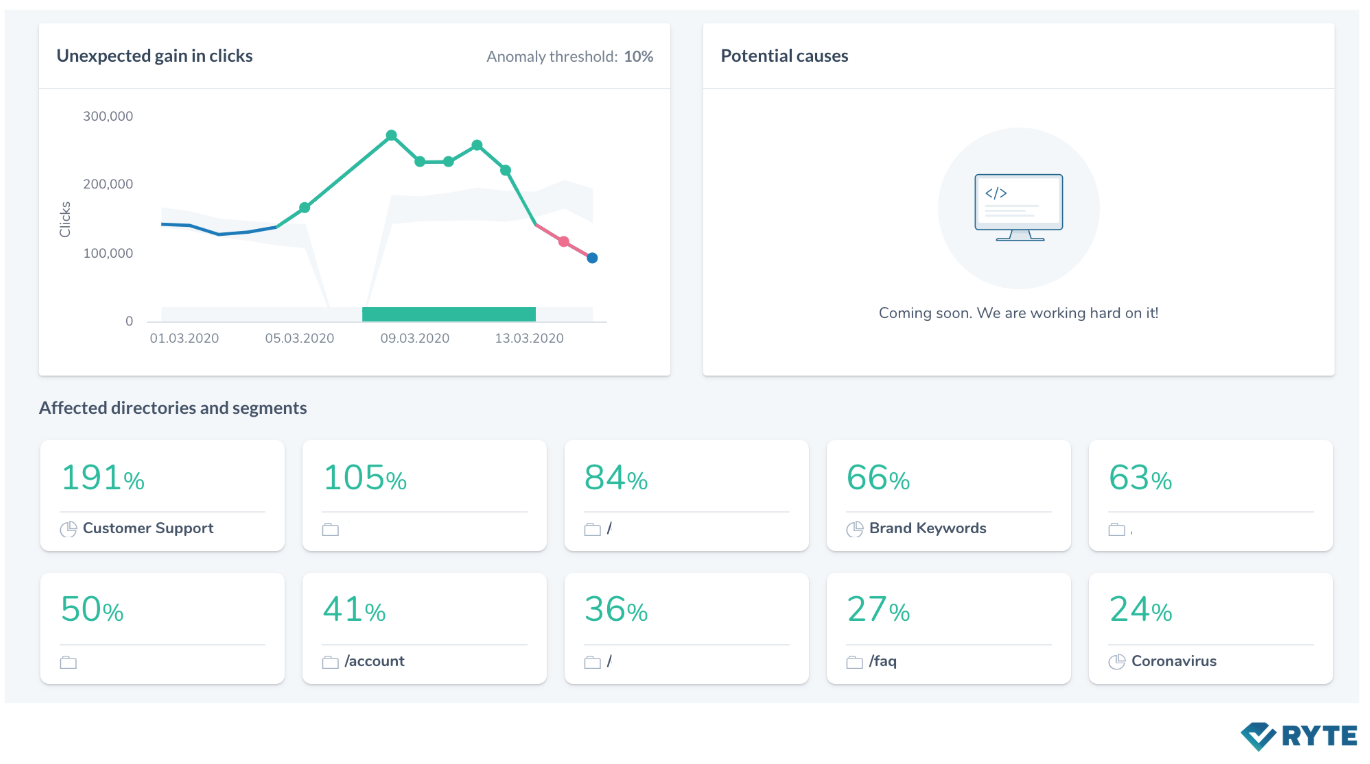Click the computer monitor code illustration
The image size is (1370, 764).
coord(1019,208)
